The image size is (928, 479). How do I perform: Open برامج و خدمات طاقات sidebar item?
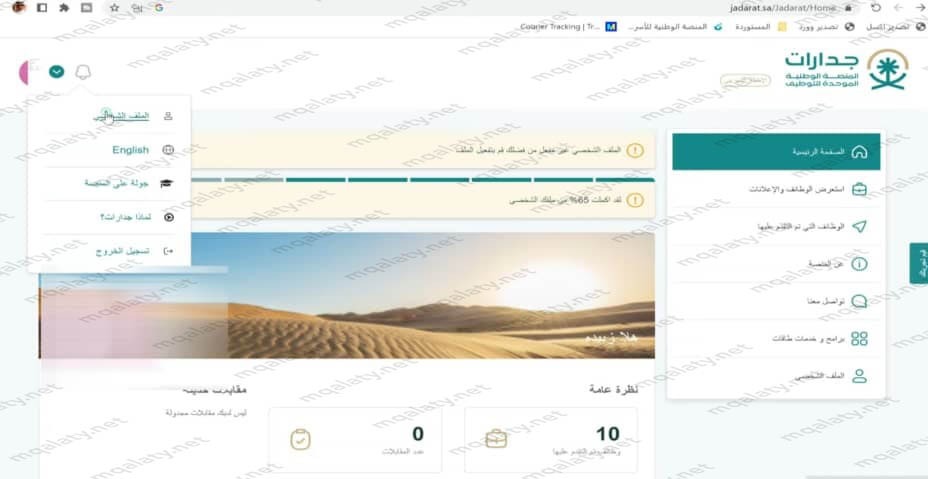pyautogui.click(x=776, y=339)
